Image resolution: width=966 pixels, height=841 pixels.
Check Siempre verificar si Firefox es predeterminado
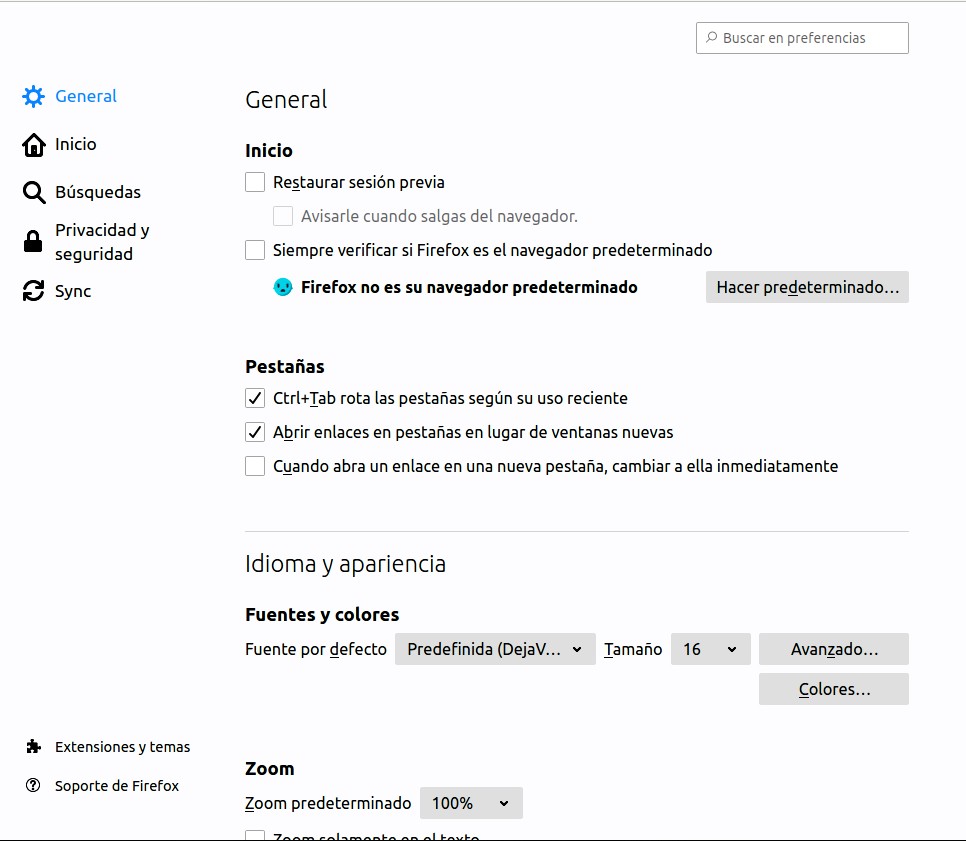tap(255, 250)
